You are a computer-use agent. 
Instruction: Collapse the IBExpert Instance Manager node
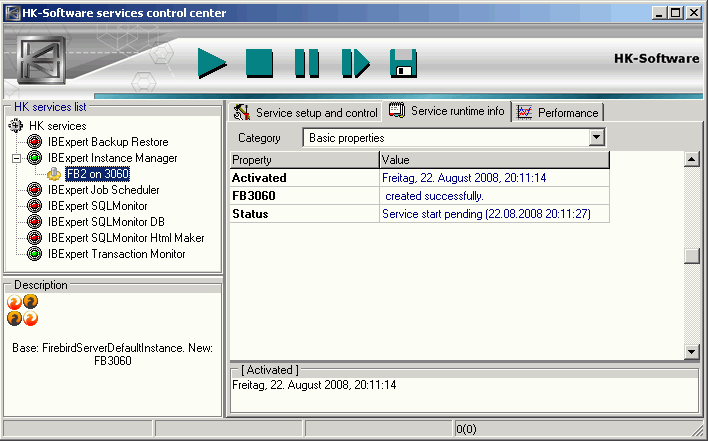click(17, 158)
